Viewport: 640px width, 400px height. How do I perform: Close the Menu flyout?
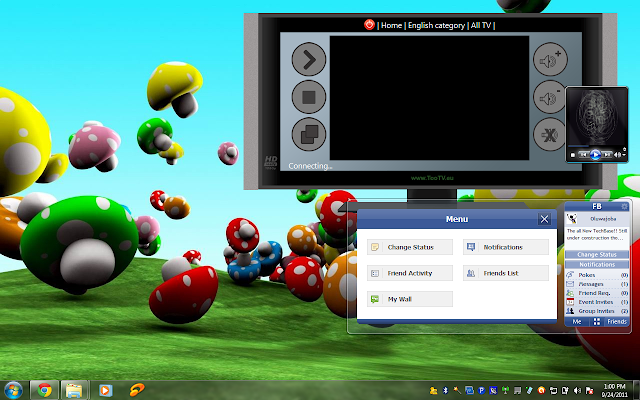tap(544, 219)
